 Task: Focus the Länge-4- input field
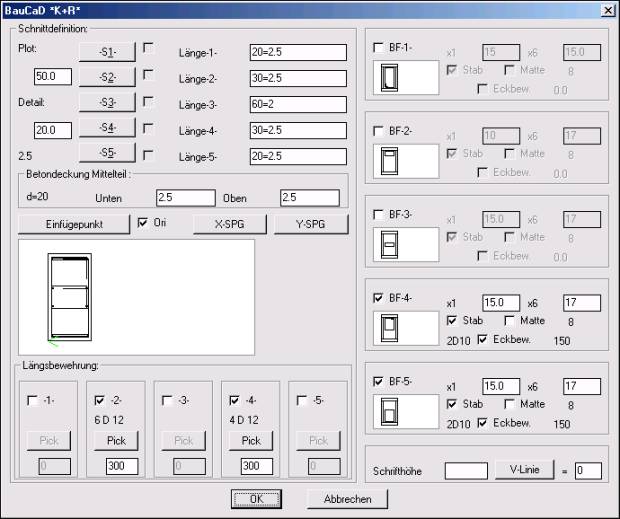(x=298, y=130)
